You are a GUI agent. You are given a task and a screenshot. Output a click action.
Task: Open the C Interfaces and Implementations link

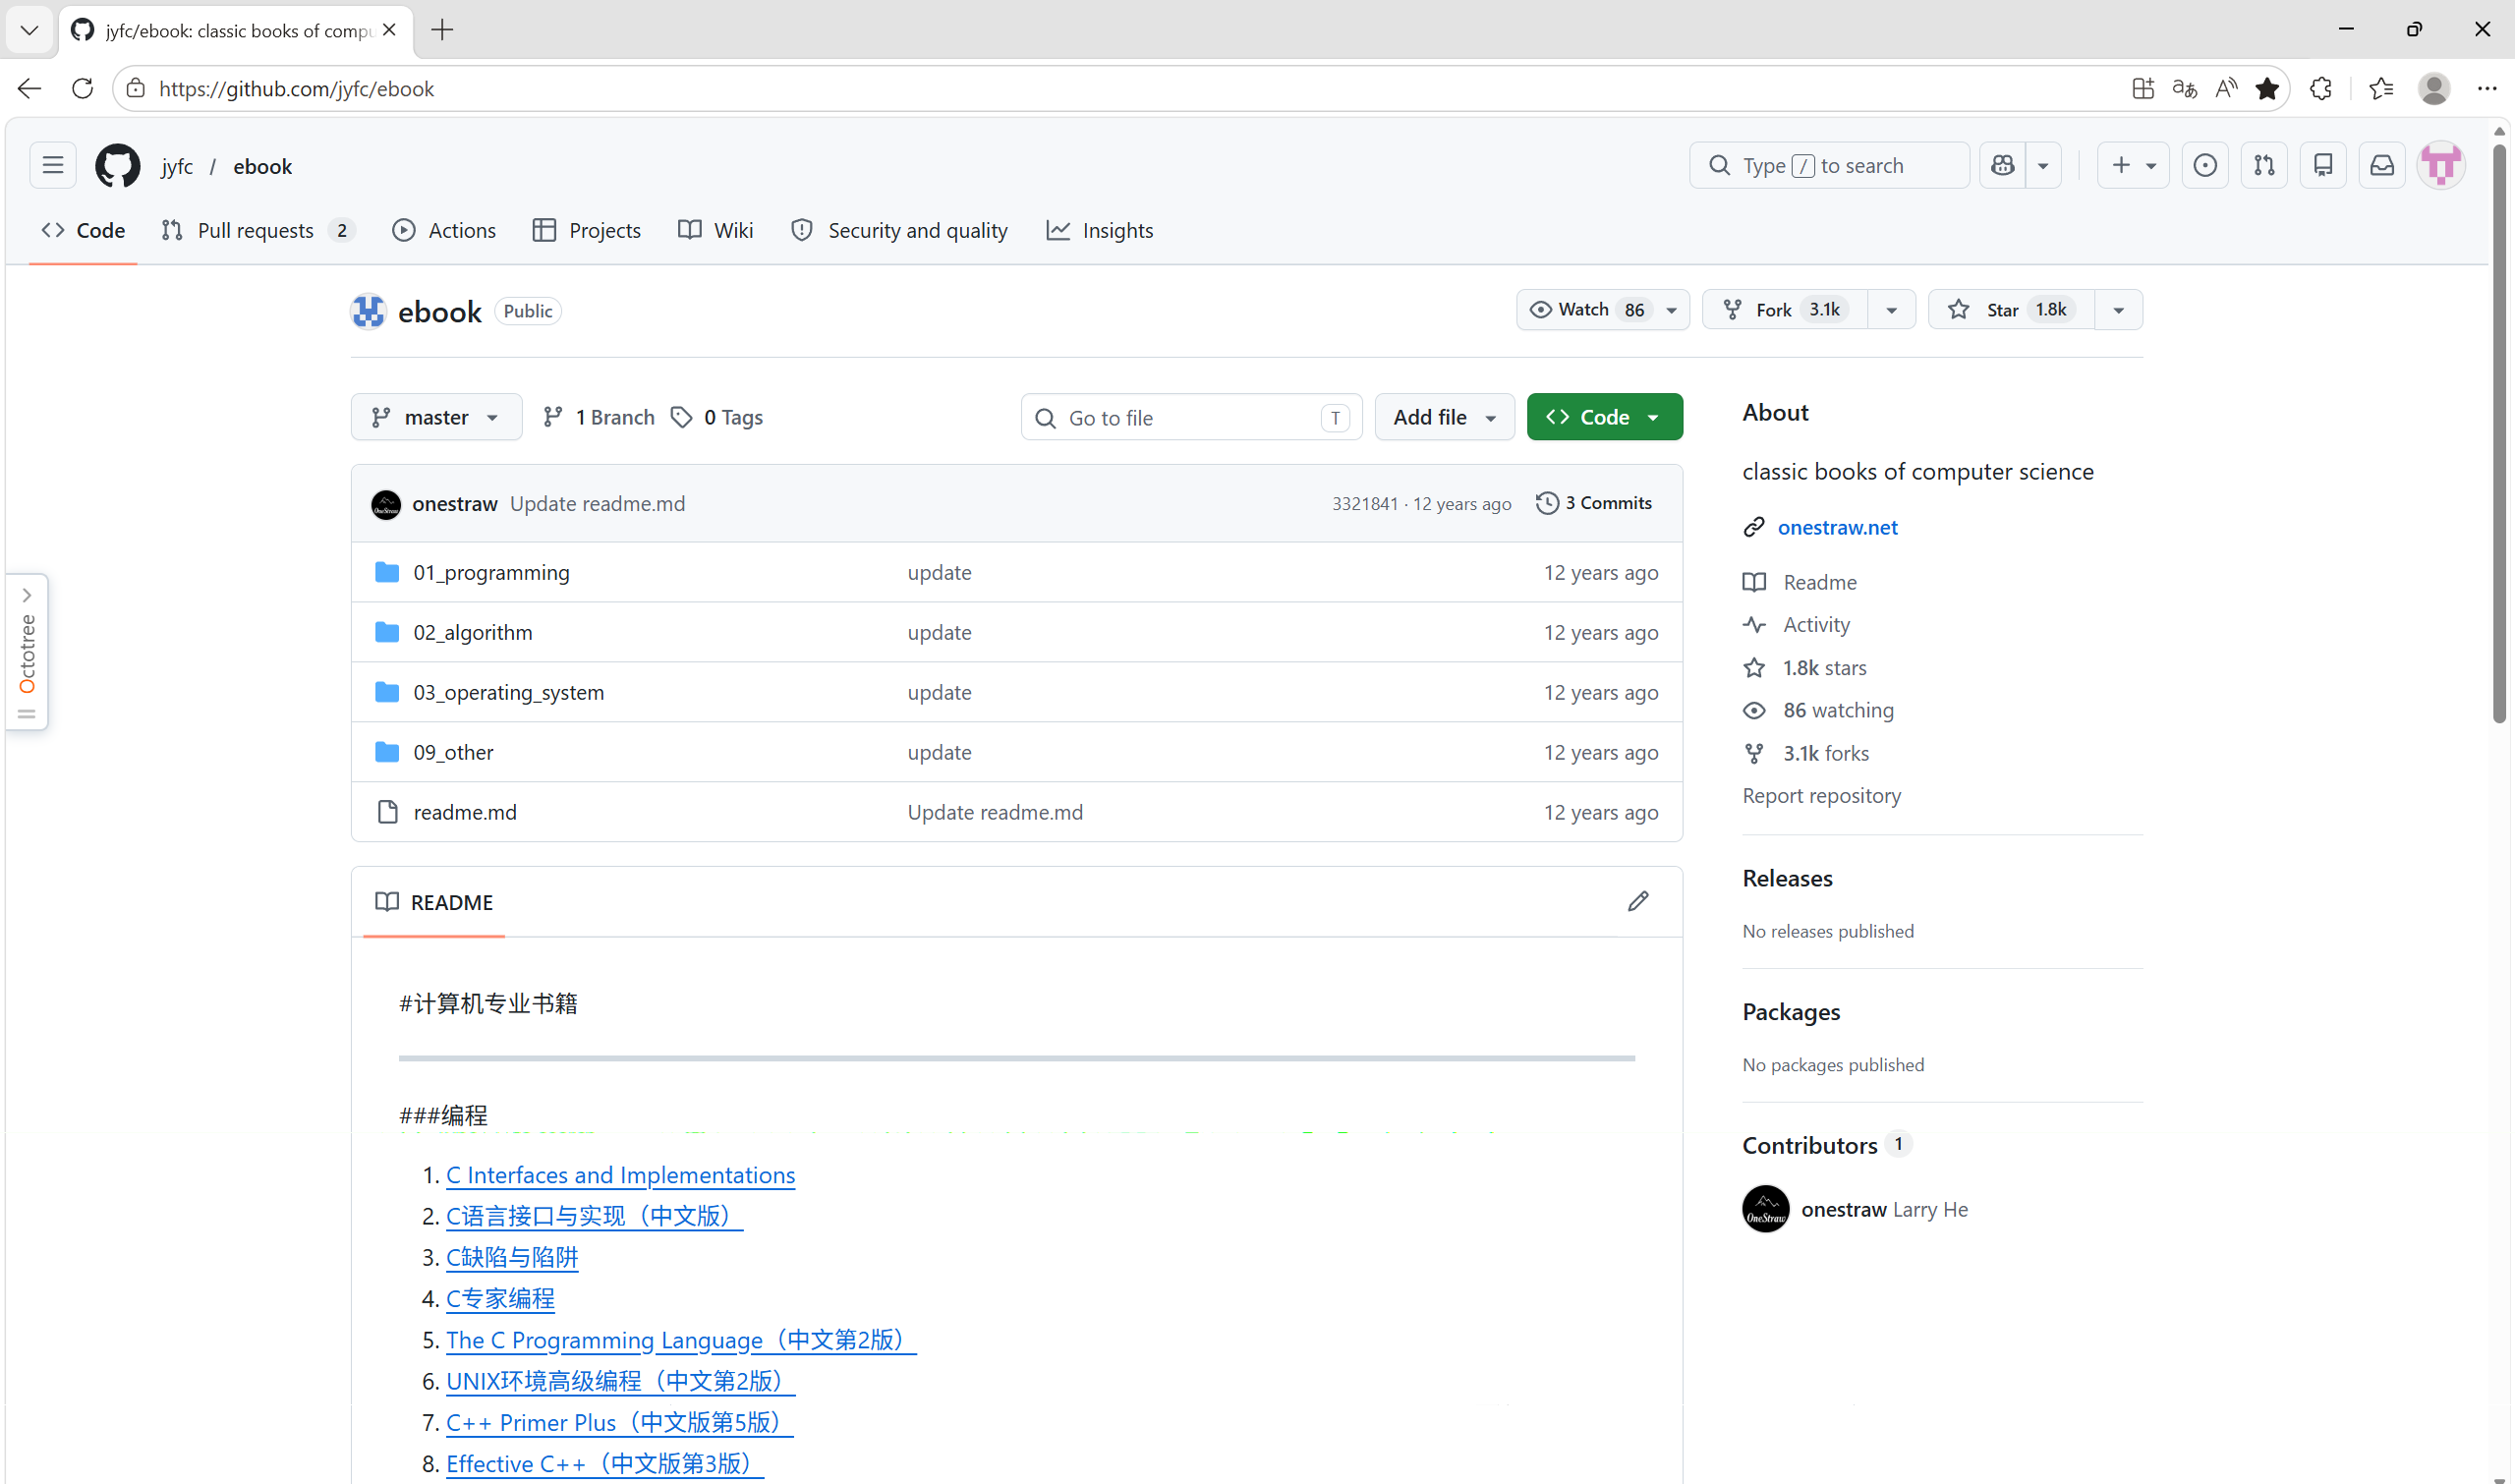tap(620, 1175)
